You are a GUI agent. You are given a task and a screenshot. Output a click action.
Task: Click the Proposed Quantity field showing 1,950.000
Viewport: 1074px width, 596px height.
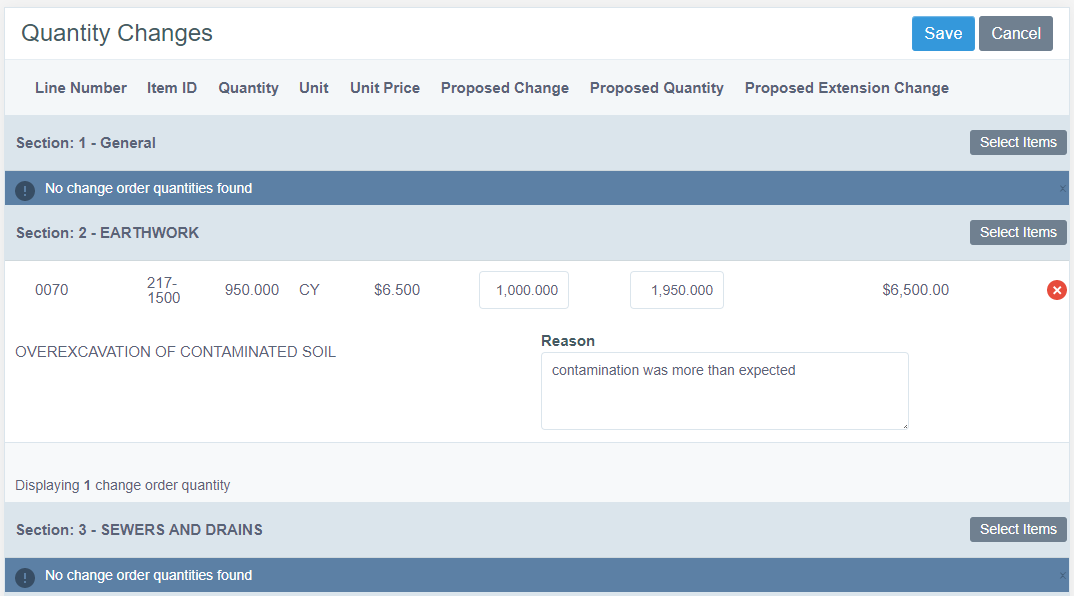click(676, 290)
